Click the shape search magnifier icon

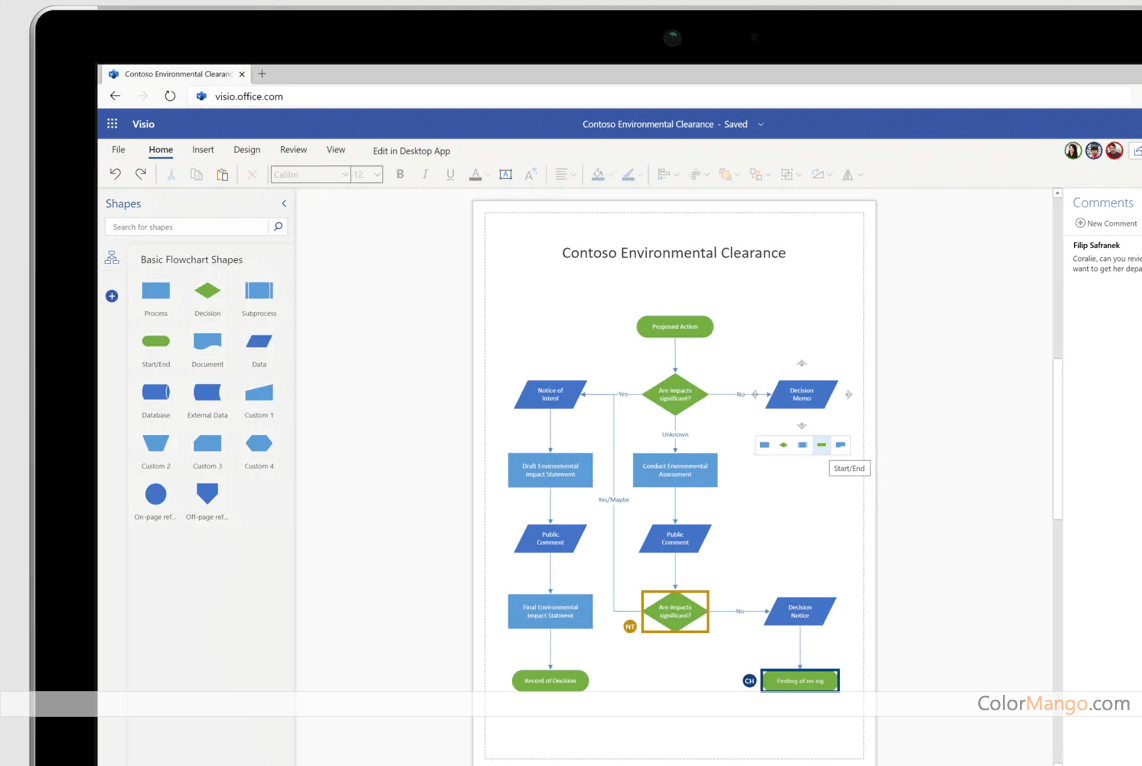point(278,227)
